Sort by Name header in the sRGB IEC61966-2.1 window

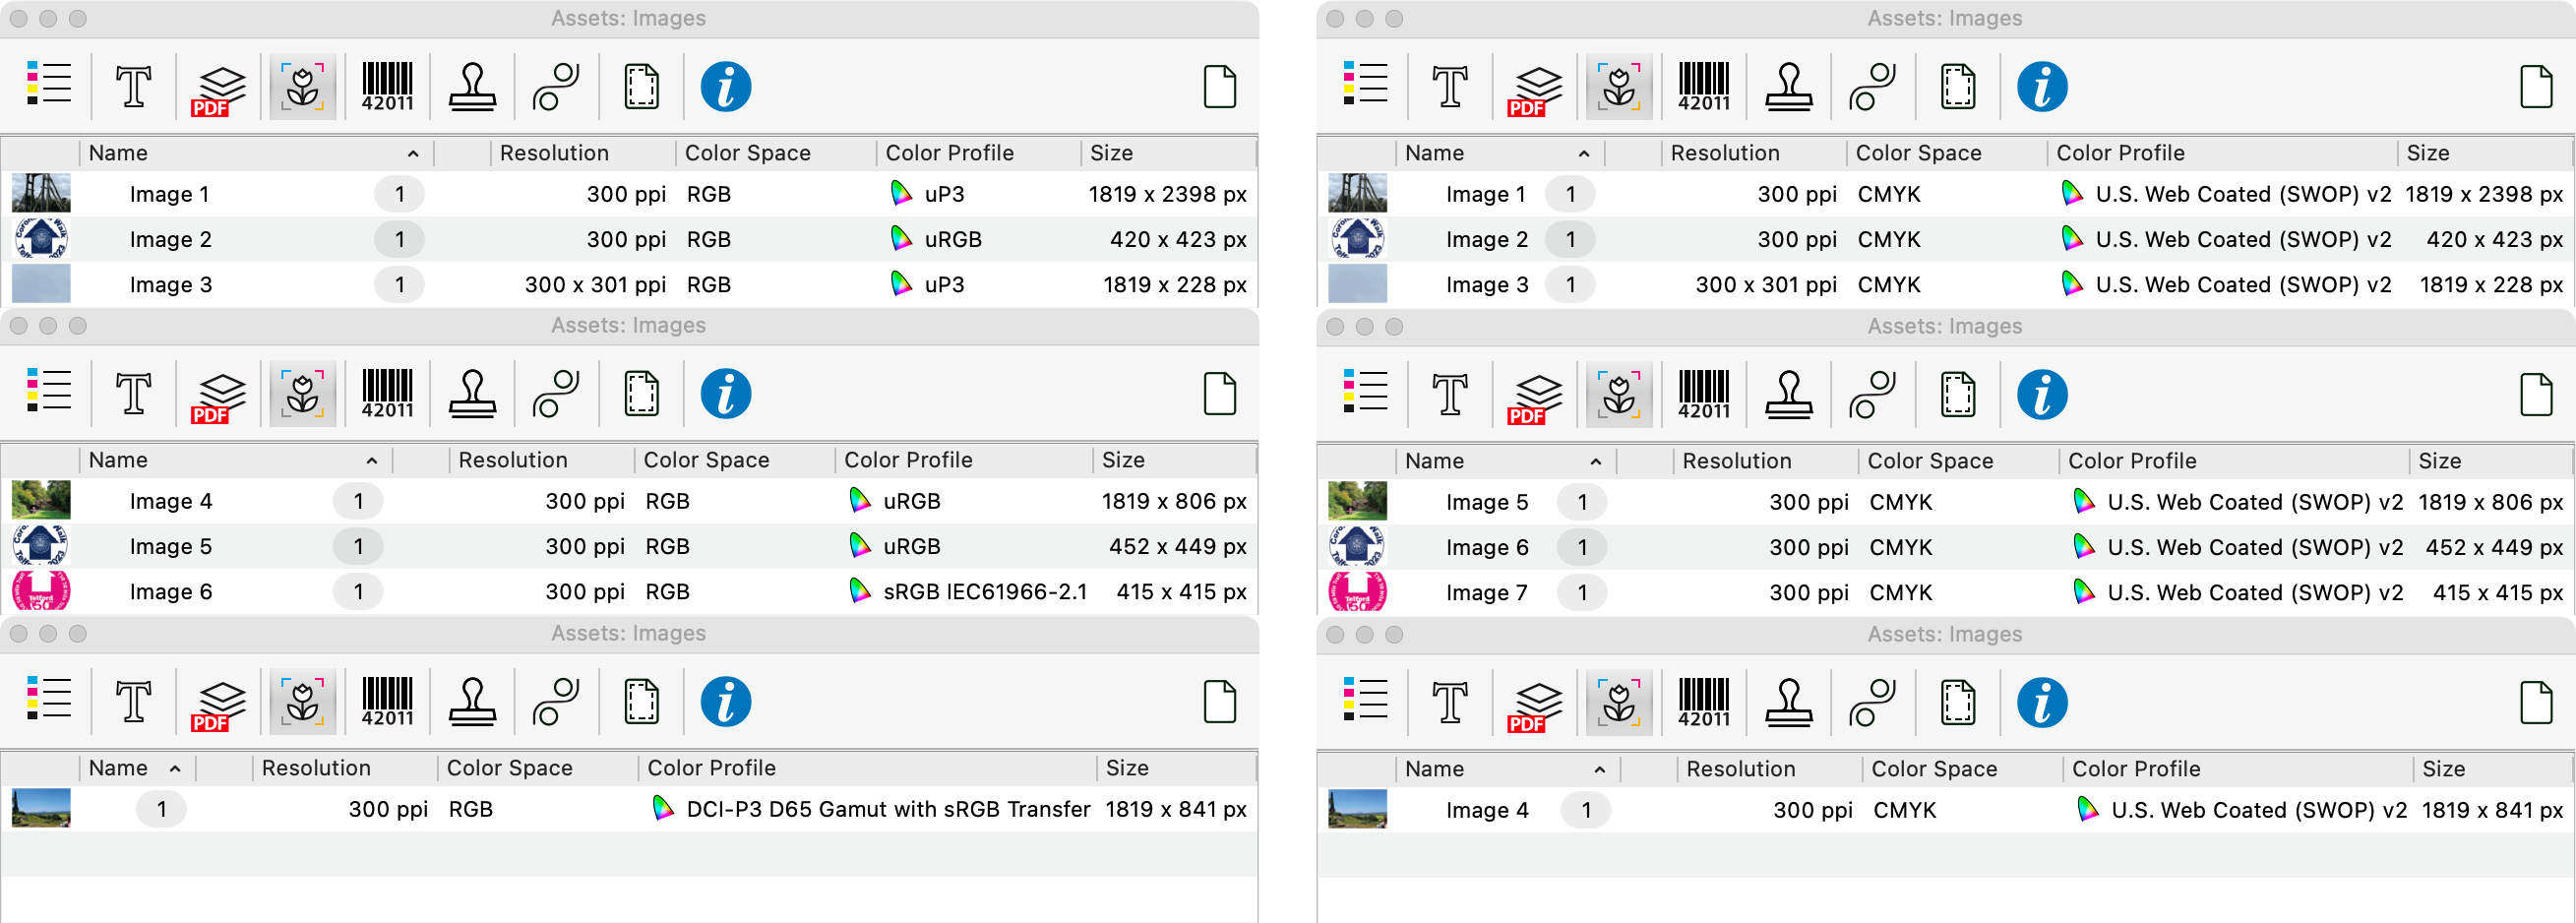(236, 460)
